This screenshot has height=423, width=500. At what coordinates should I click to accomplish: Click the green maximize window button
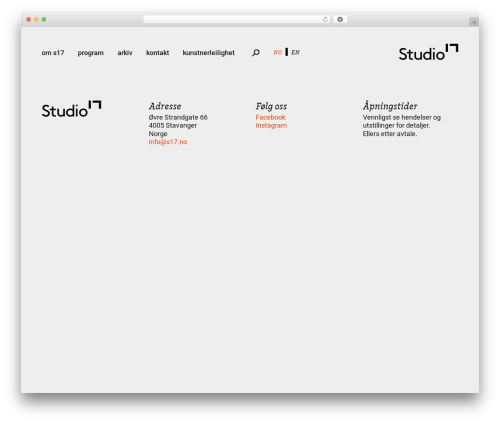click(x=44, y=19)
